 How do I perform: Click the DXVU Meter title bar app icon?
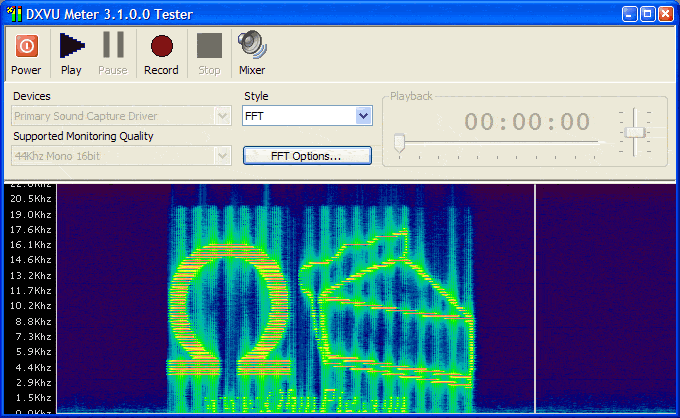[x=14, y=14]
